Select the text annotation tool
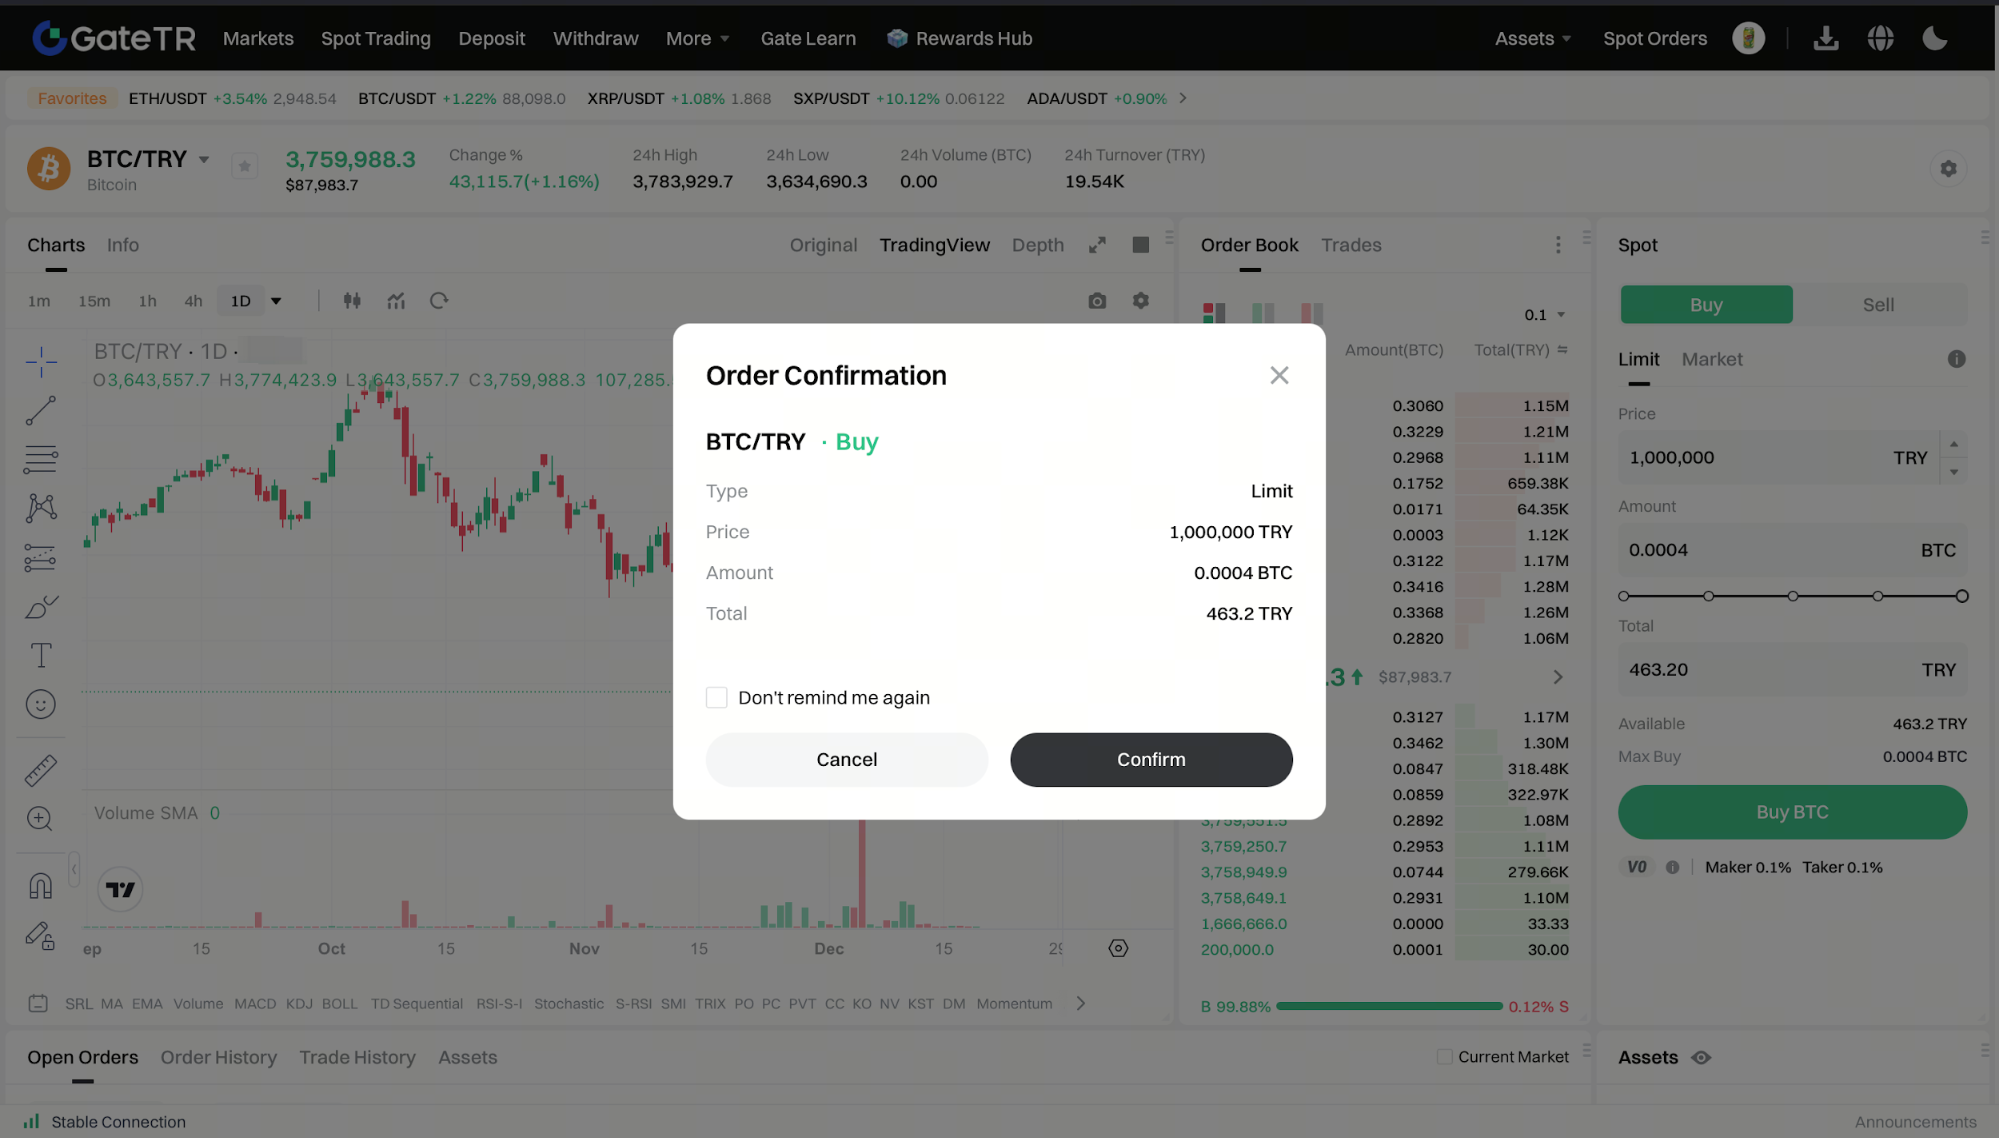 (x=41, y=656)
